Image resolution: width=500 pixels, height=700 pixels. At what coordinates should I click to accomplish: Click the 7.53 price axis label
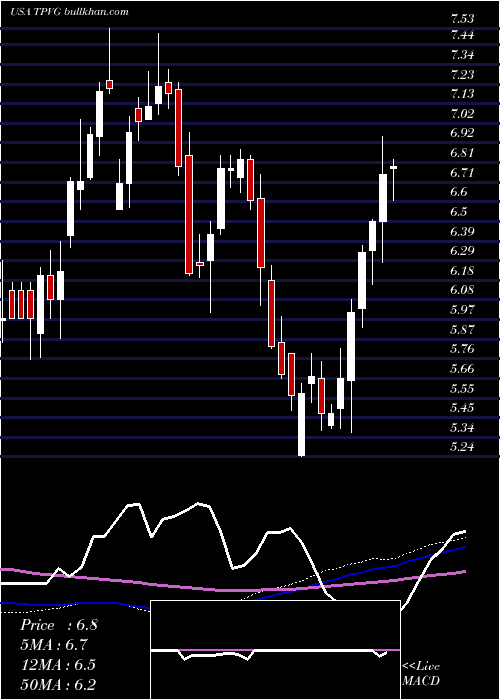pyautogui.click(x=462, y=19)
